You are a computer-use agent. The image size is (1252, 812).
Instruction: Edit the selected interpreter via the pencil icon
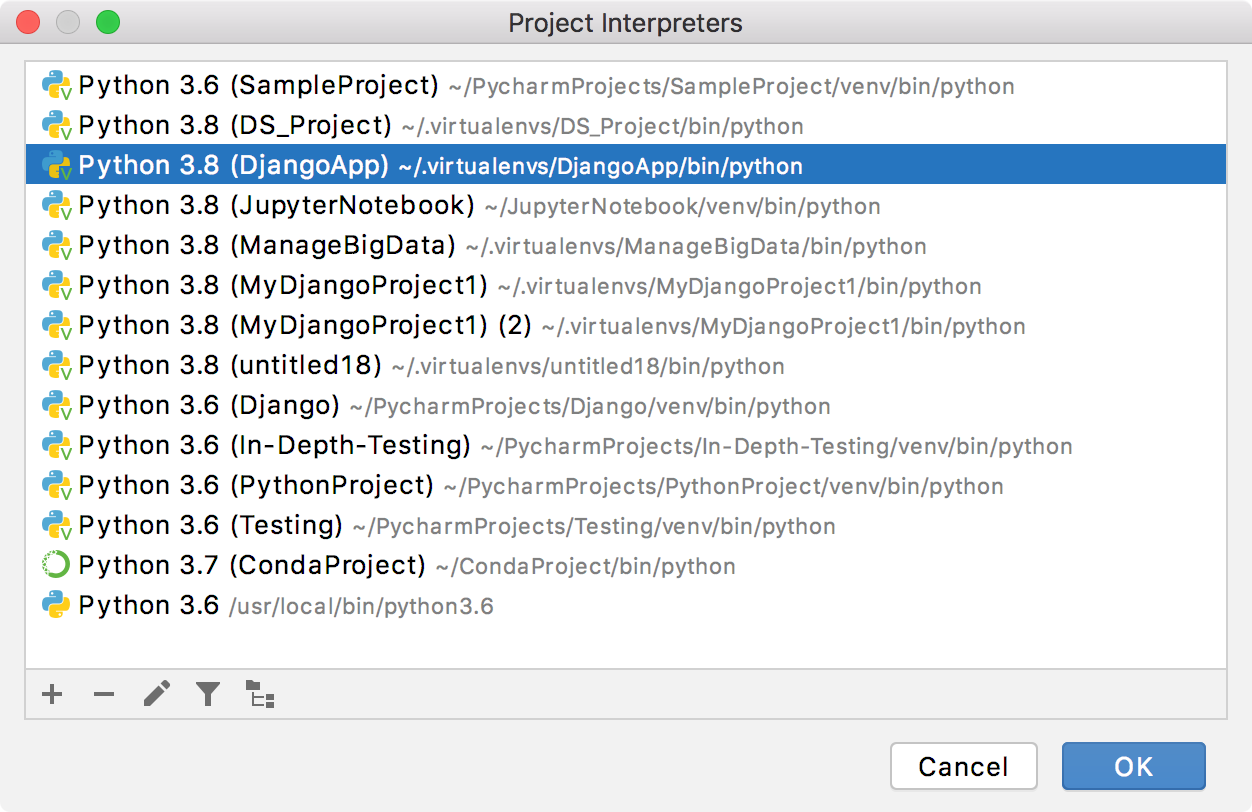click(x=156, y=694)
